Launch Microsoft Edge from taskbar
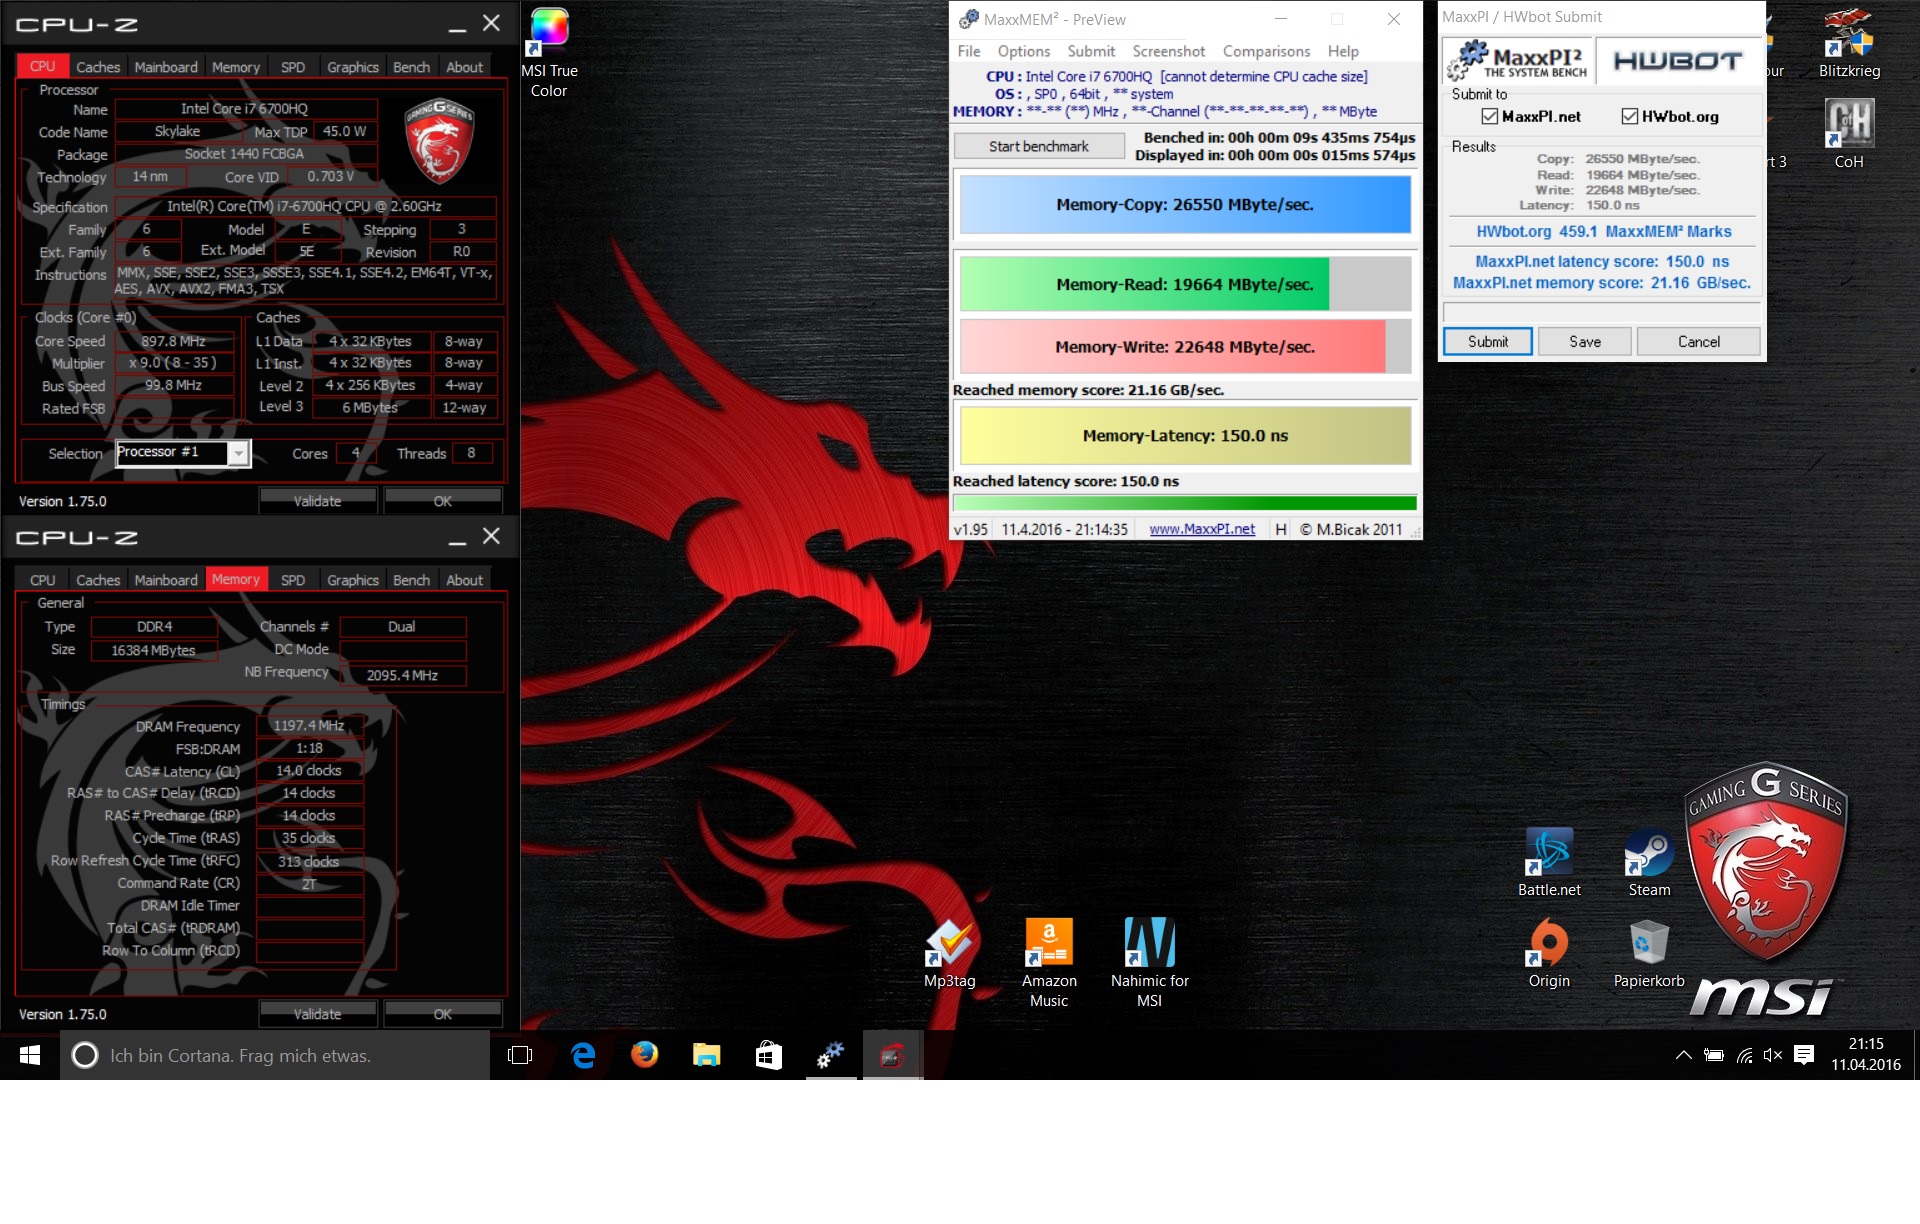Image resolution: width=1920 pixels, height=1224 pixels. (x=583, y=1055)
